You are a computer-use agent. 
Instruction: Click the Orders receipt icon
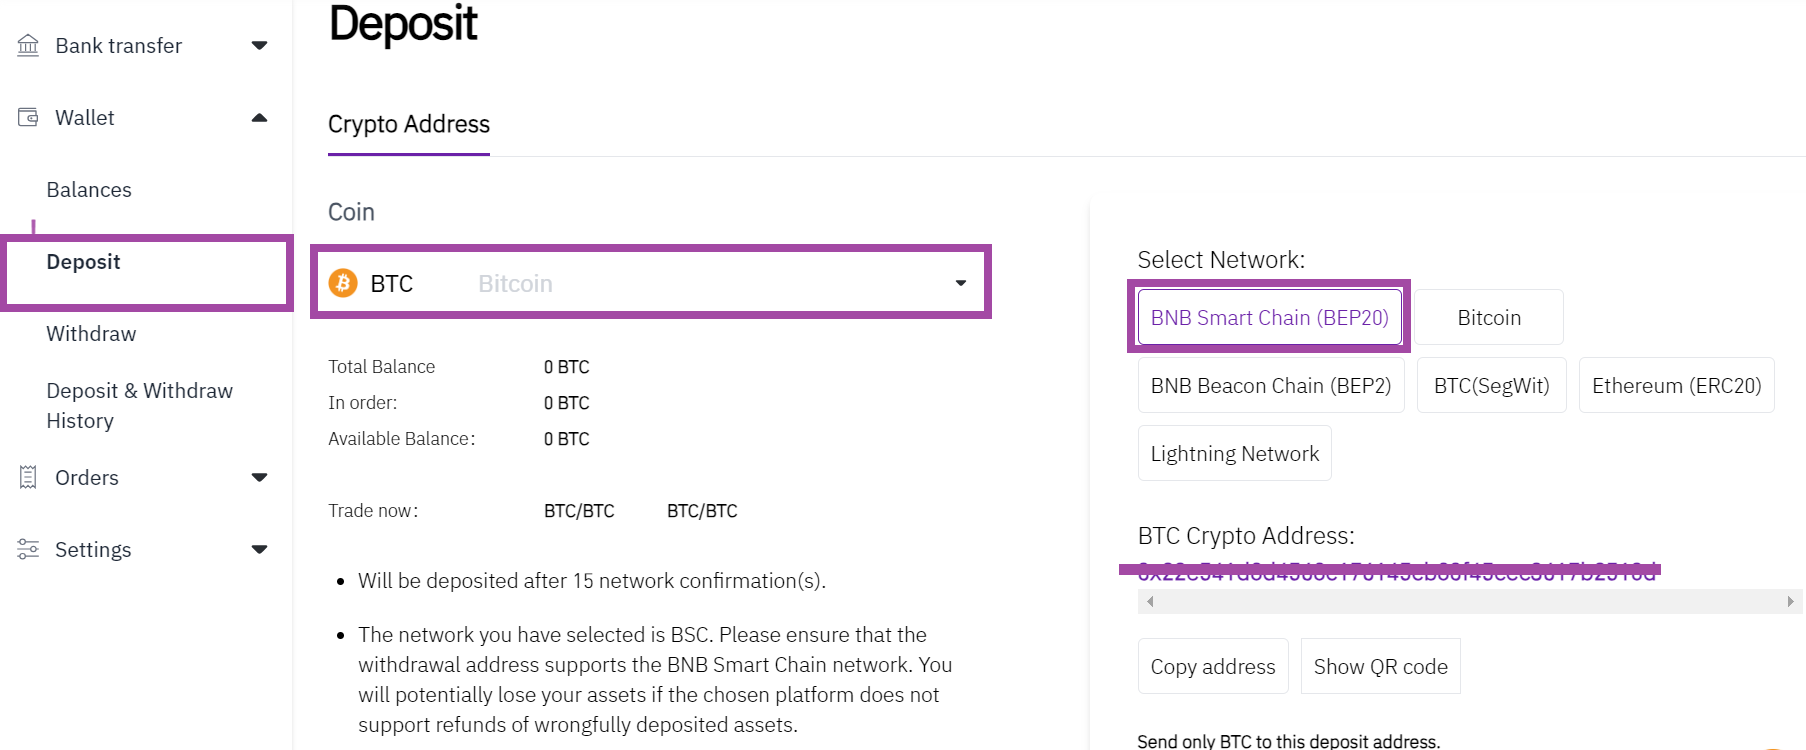(28, 477)
